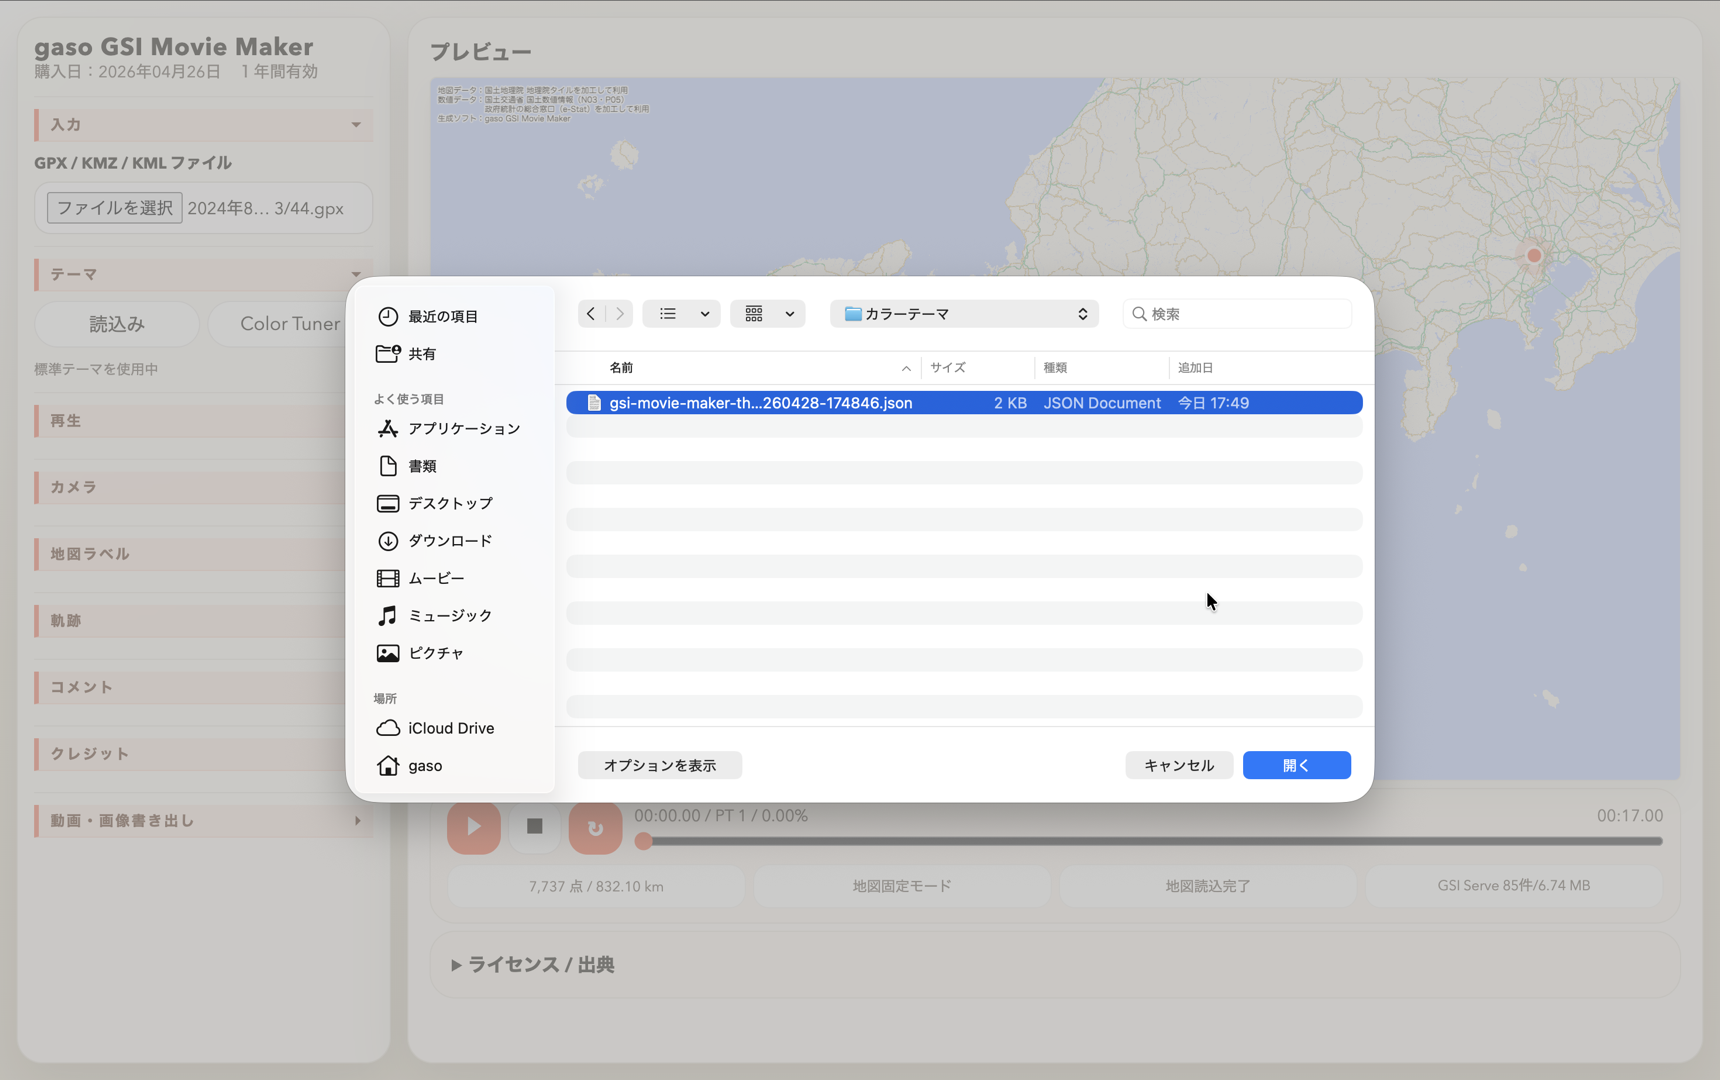This screenshot has width=1720, height=1080.
Task: Open the list view options dropdown
Action: (x=681, y=313)
